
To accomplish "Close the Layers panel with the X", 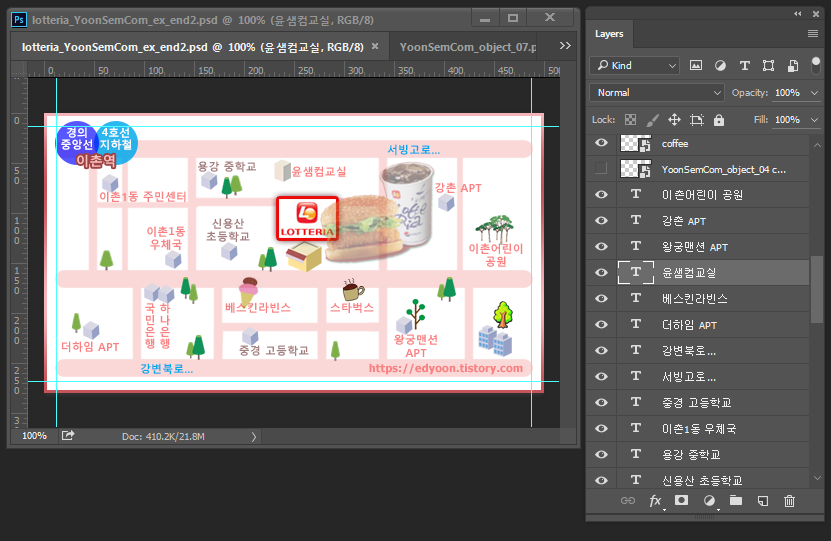I will 816,14.
